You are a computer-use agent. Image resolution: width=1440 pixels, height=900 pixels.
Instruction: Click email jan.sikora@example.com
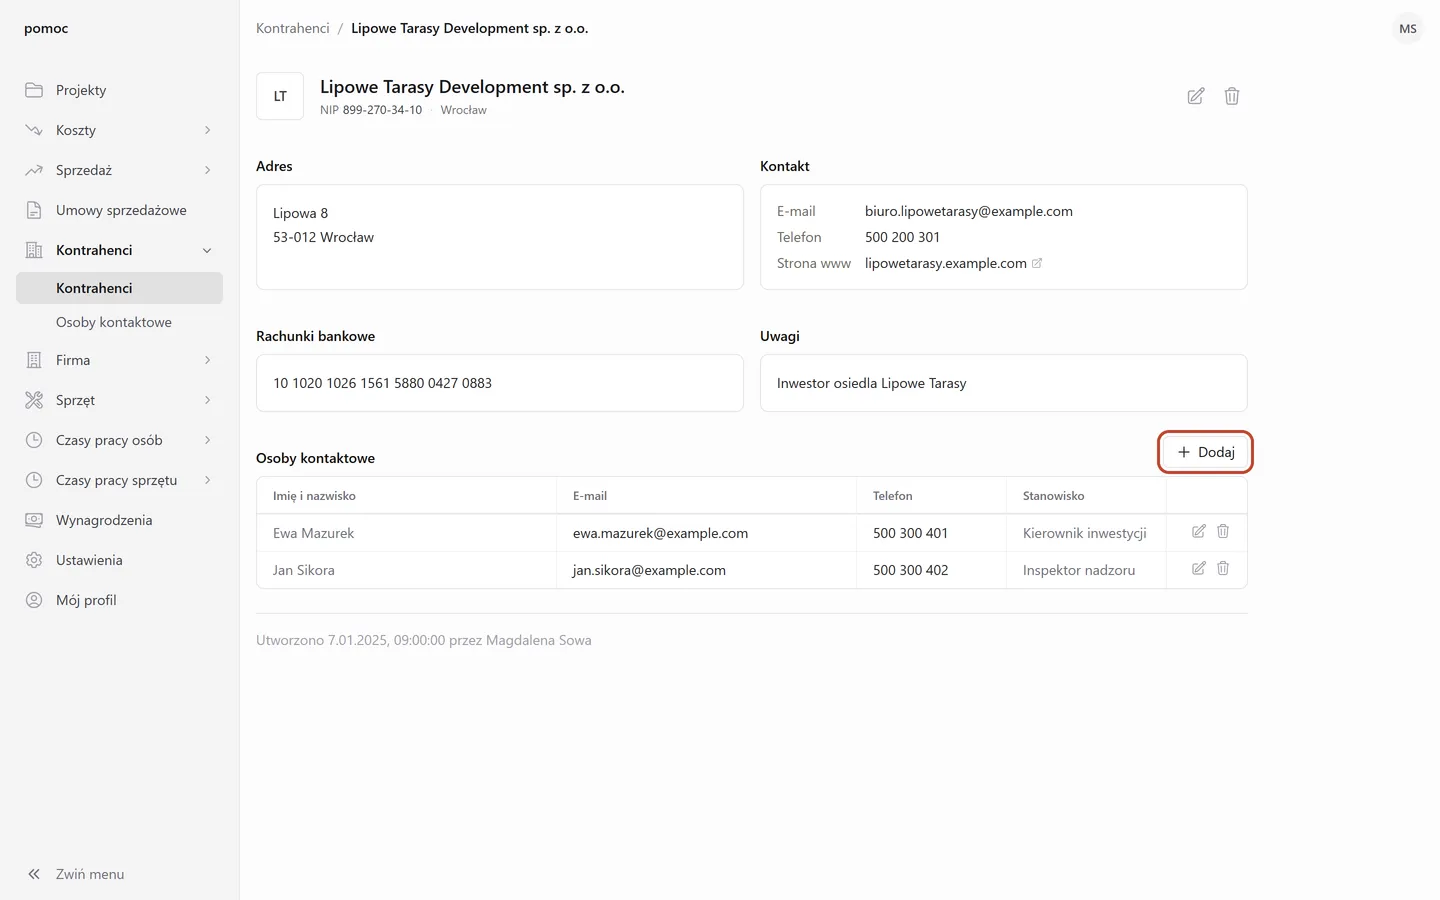(649, 570)
